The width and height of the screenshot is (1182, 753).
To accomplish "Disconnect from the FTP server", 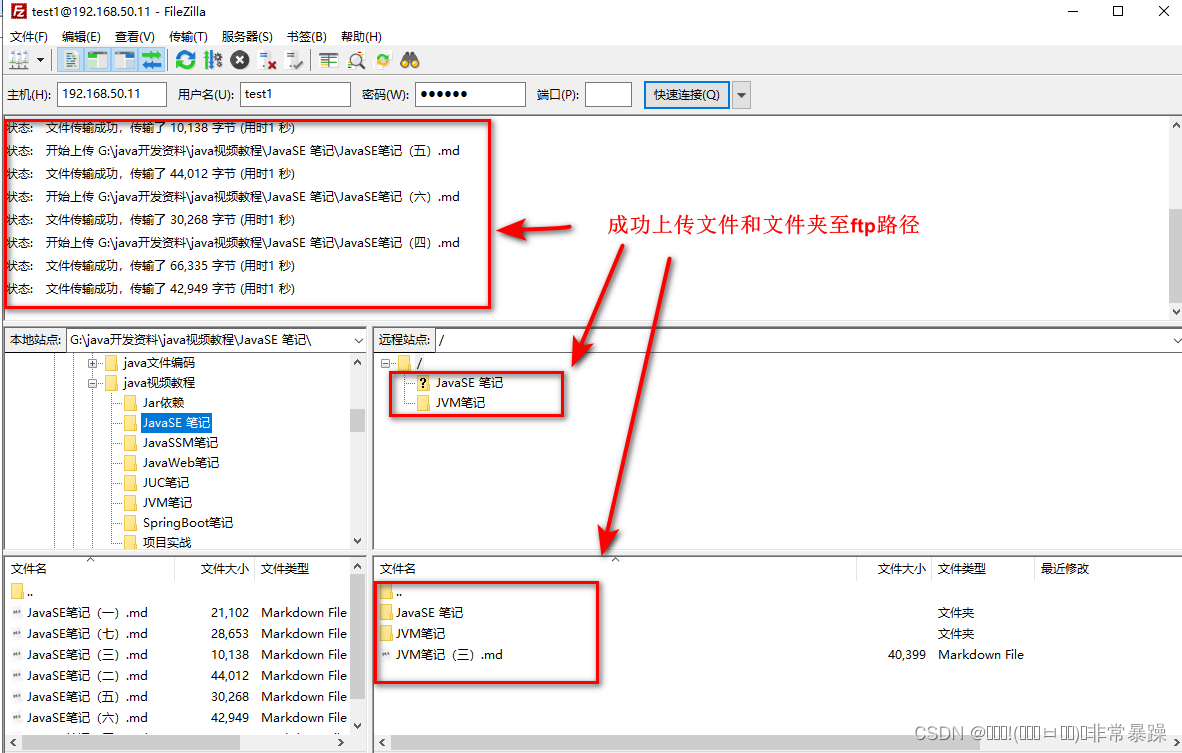I will (x=267, y=59).
